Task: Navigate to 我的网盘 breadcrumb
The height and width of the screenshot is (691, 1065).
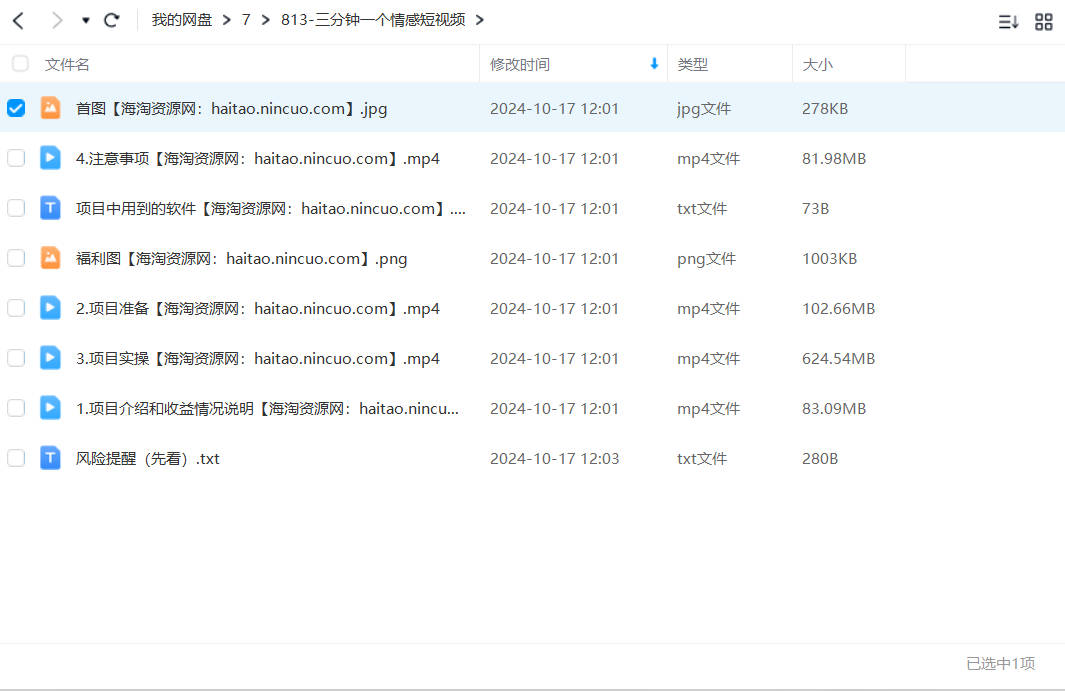Action: pos(182,20)
